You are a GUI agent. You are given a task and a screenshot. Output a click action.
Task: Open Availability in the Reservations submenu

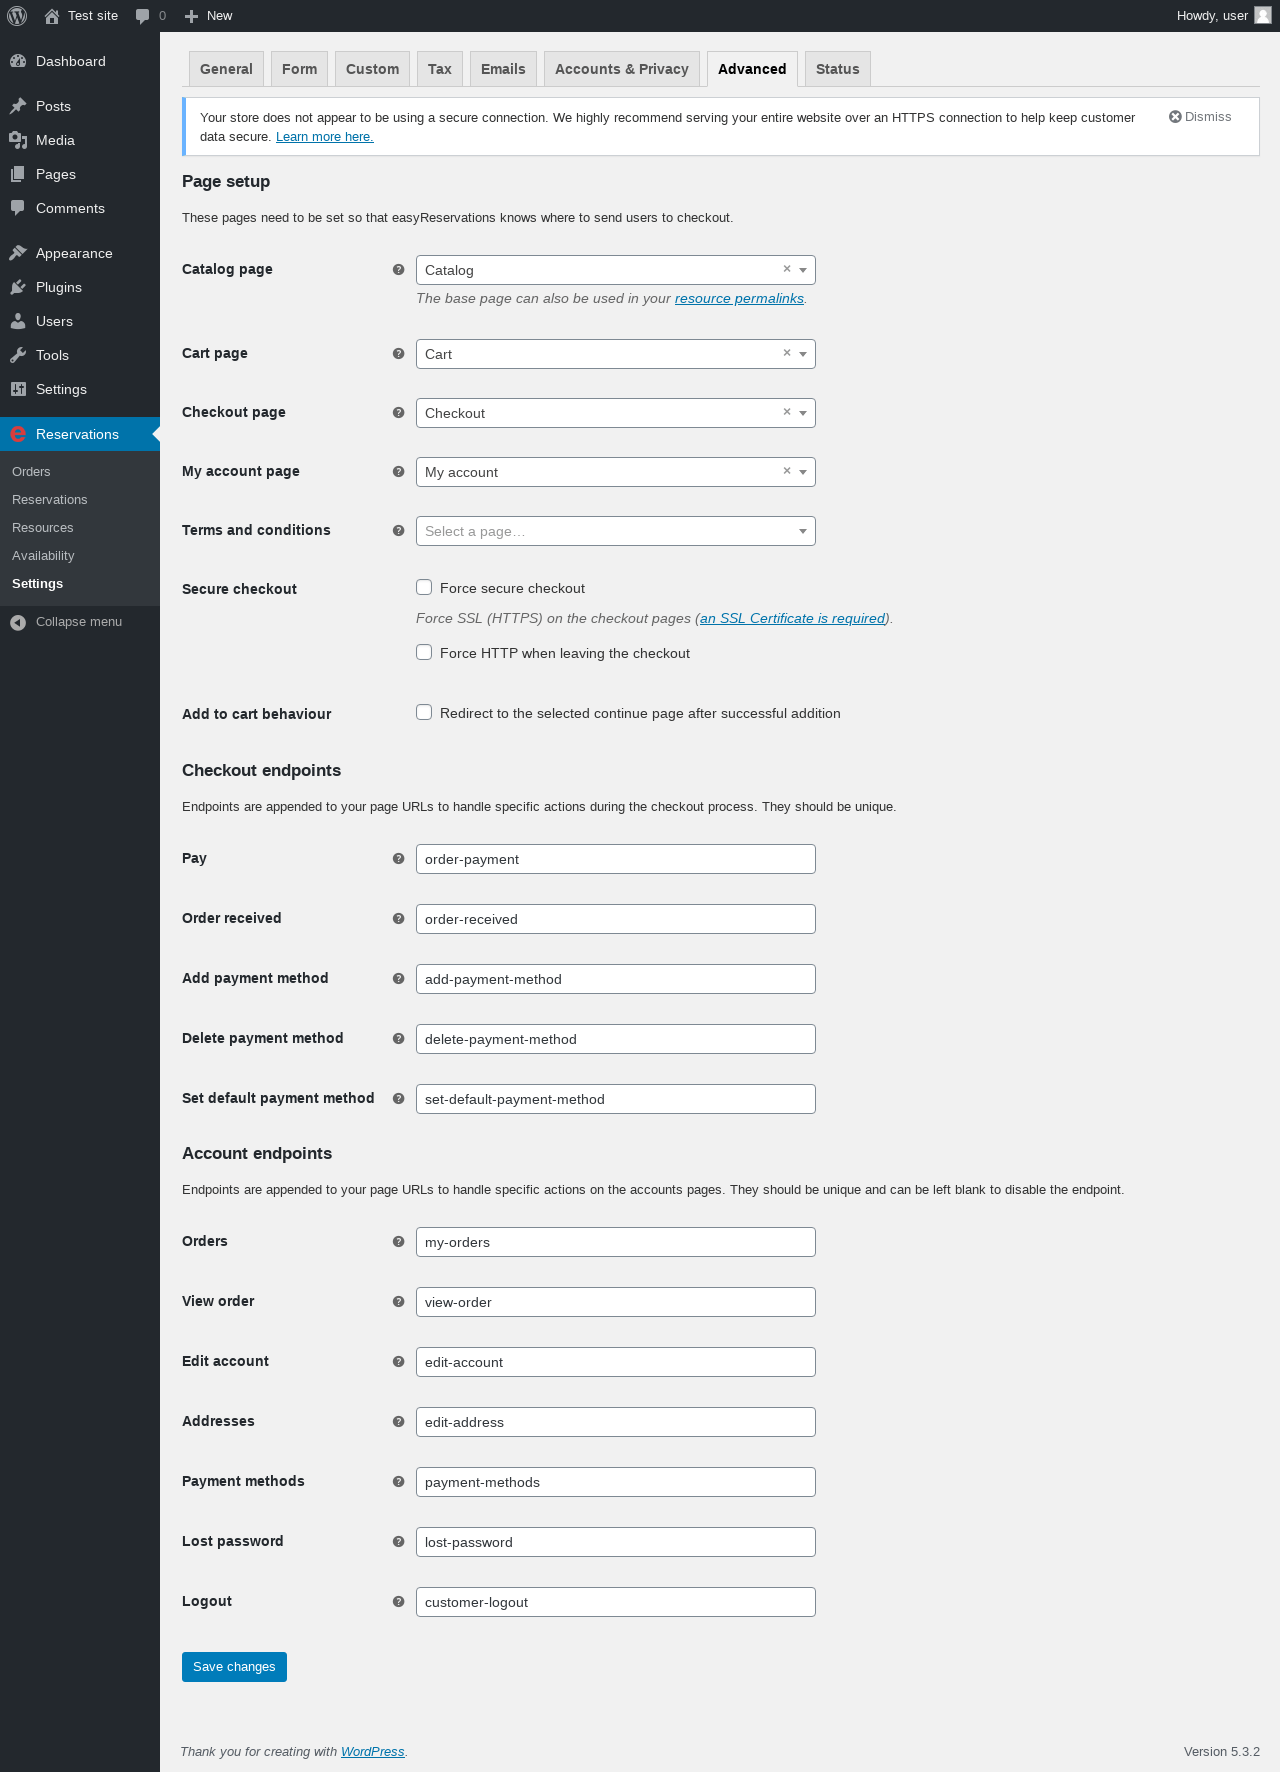pyautogui.click(x=43, y=556)
